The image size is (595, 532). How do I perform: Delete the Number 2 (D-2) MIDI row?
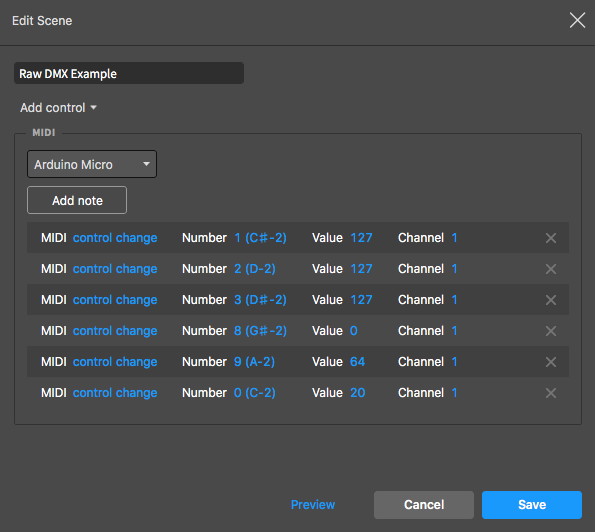point(551,269)
